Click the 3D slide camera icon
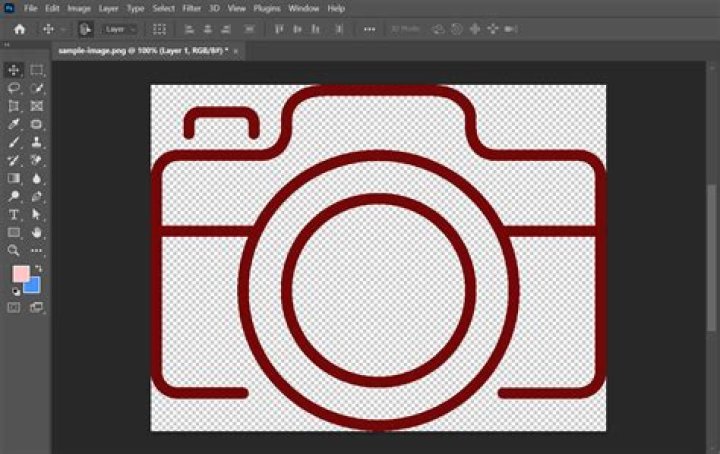Viewport: 720px width, 454px height. tap(493, 29)
